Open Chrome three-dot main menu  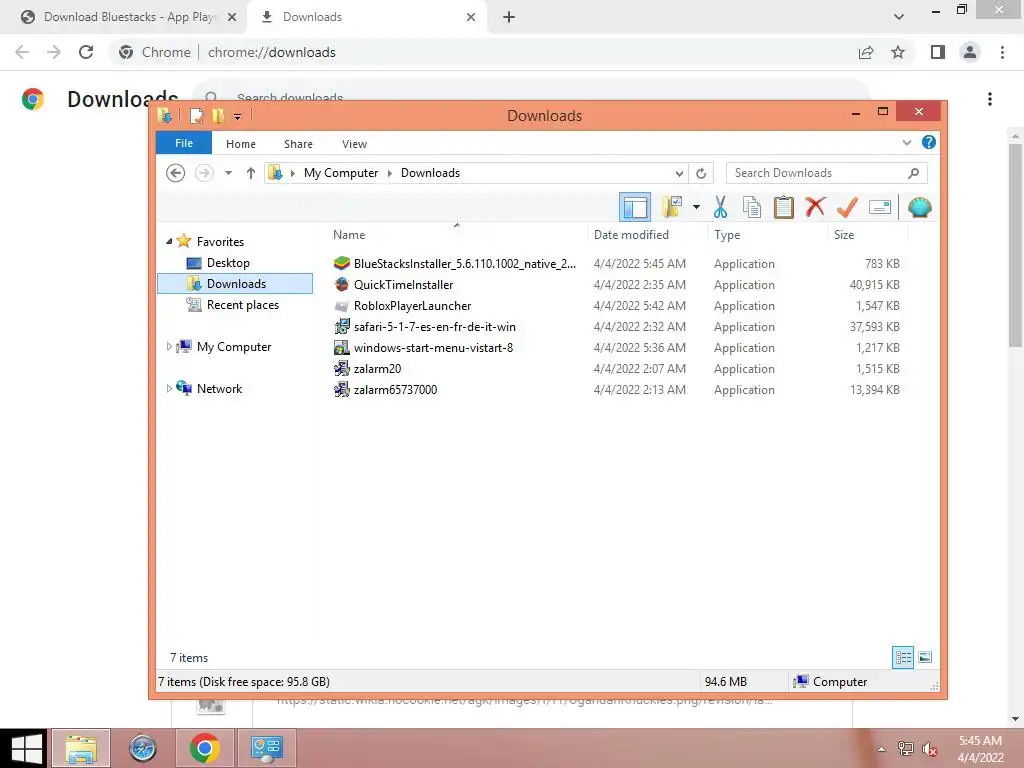pos(1002,52)
